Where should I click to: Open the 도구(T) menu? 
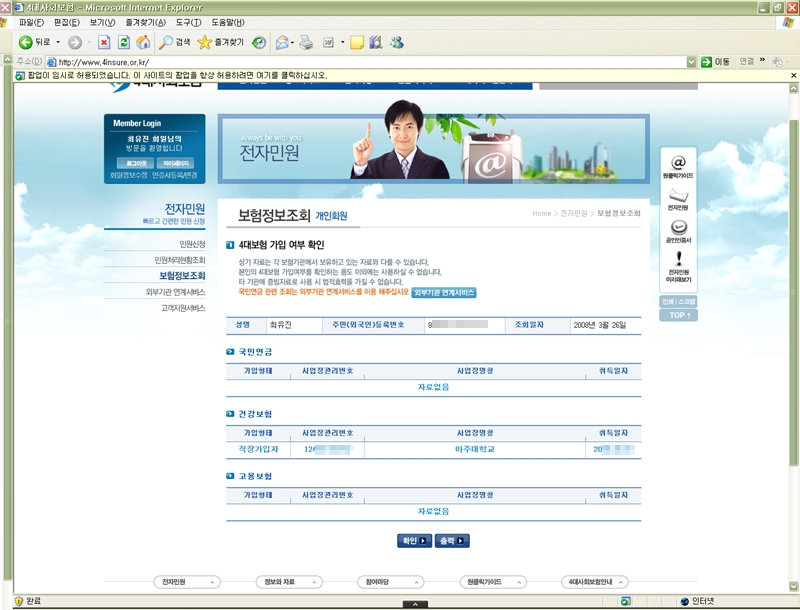point(188,22)
